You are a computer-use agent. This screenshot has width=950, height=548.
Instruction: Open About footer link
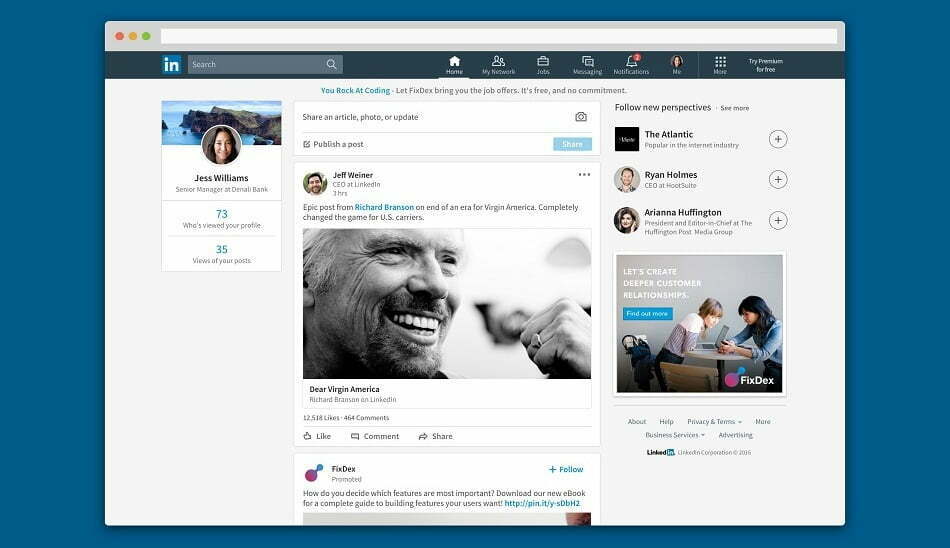point(637,422)
